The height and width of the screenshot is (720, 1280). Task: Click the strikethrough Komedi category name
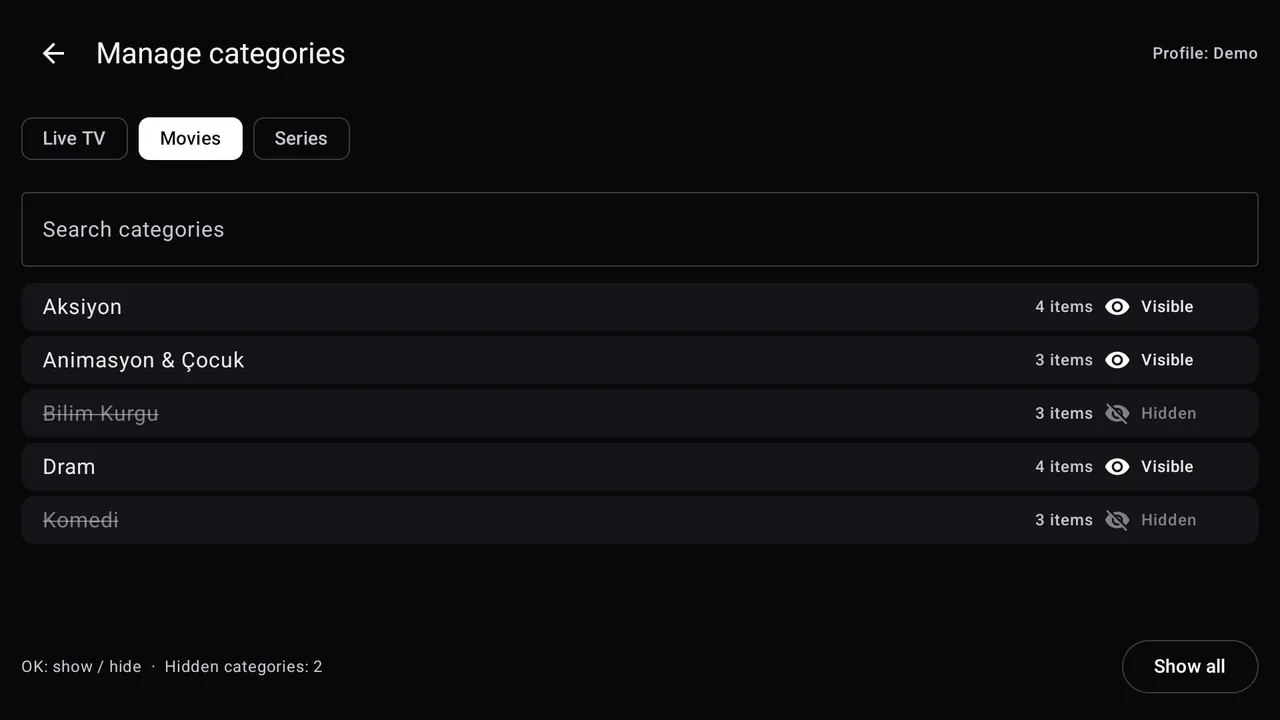pos(81,520)
